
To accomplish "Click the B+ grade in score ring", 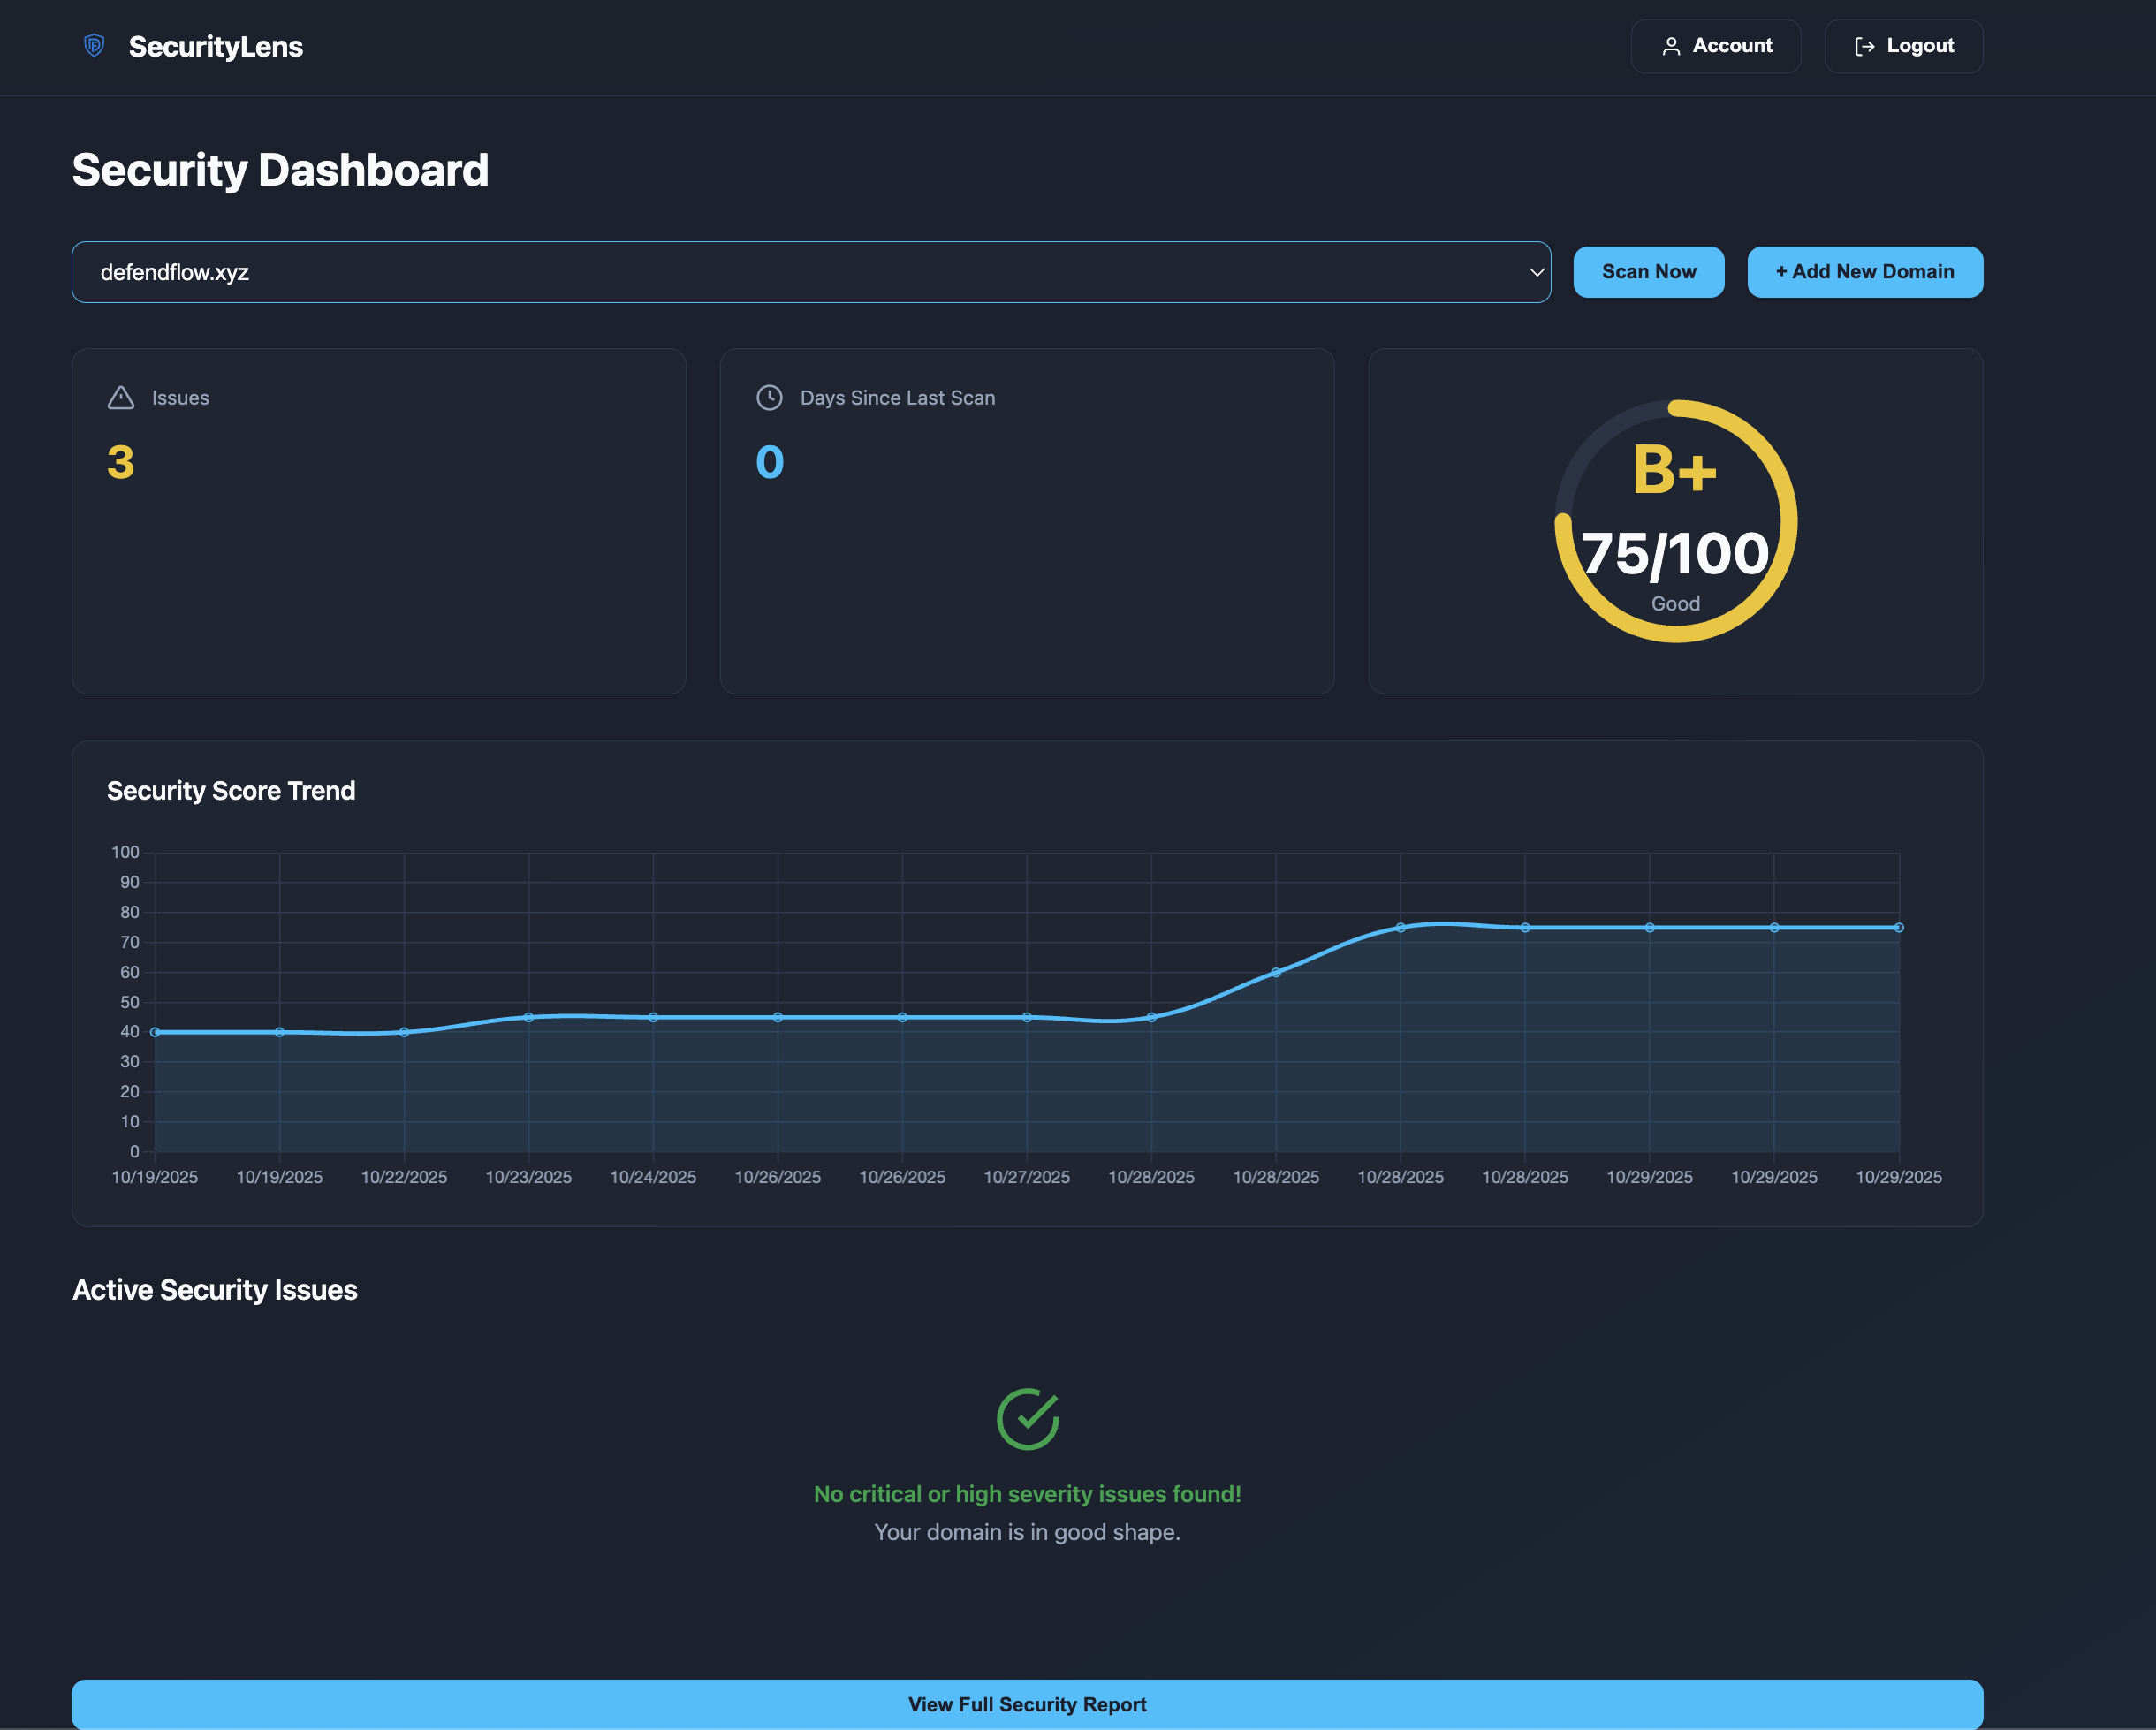I will point(1674,470).
